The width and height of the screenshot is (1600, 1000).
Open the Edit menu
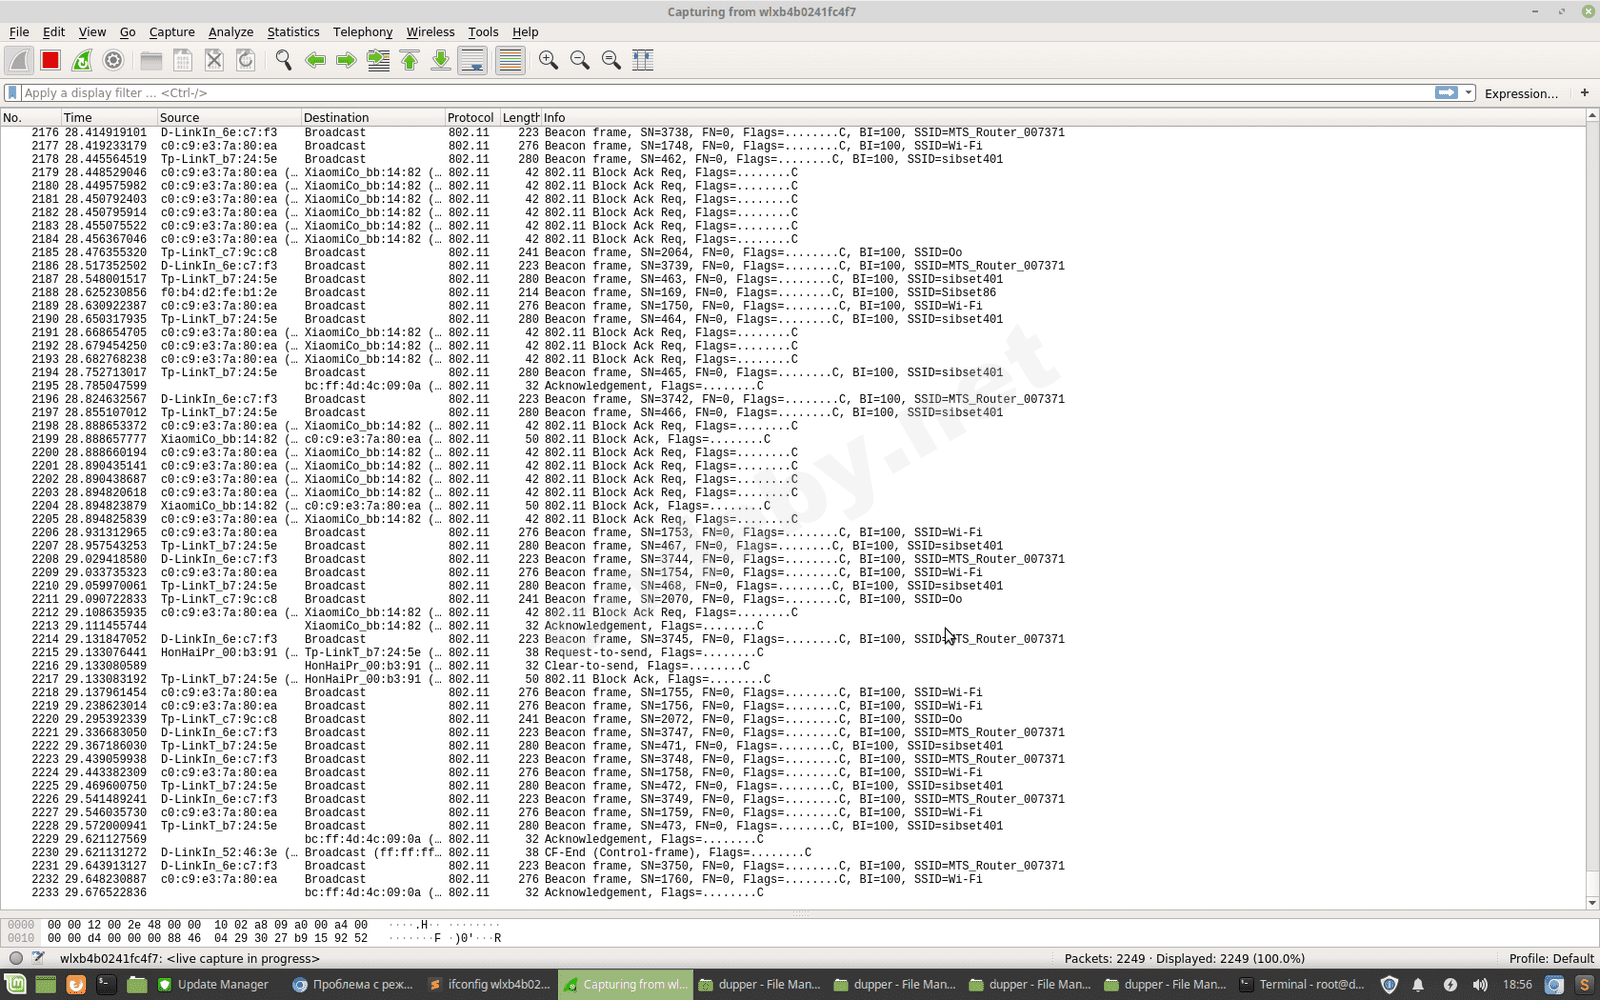(x=54, y=32)
